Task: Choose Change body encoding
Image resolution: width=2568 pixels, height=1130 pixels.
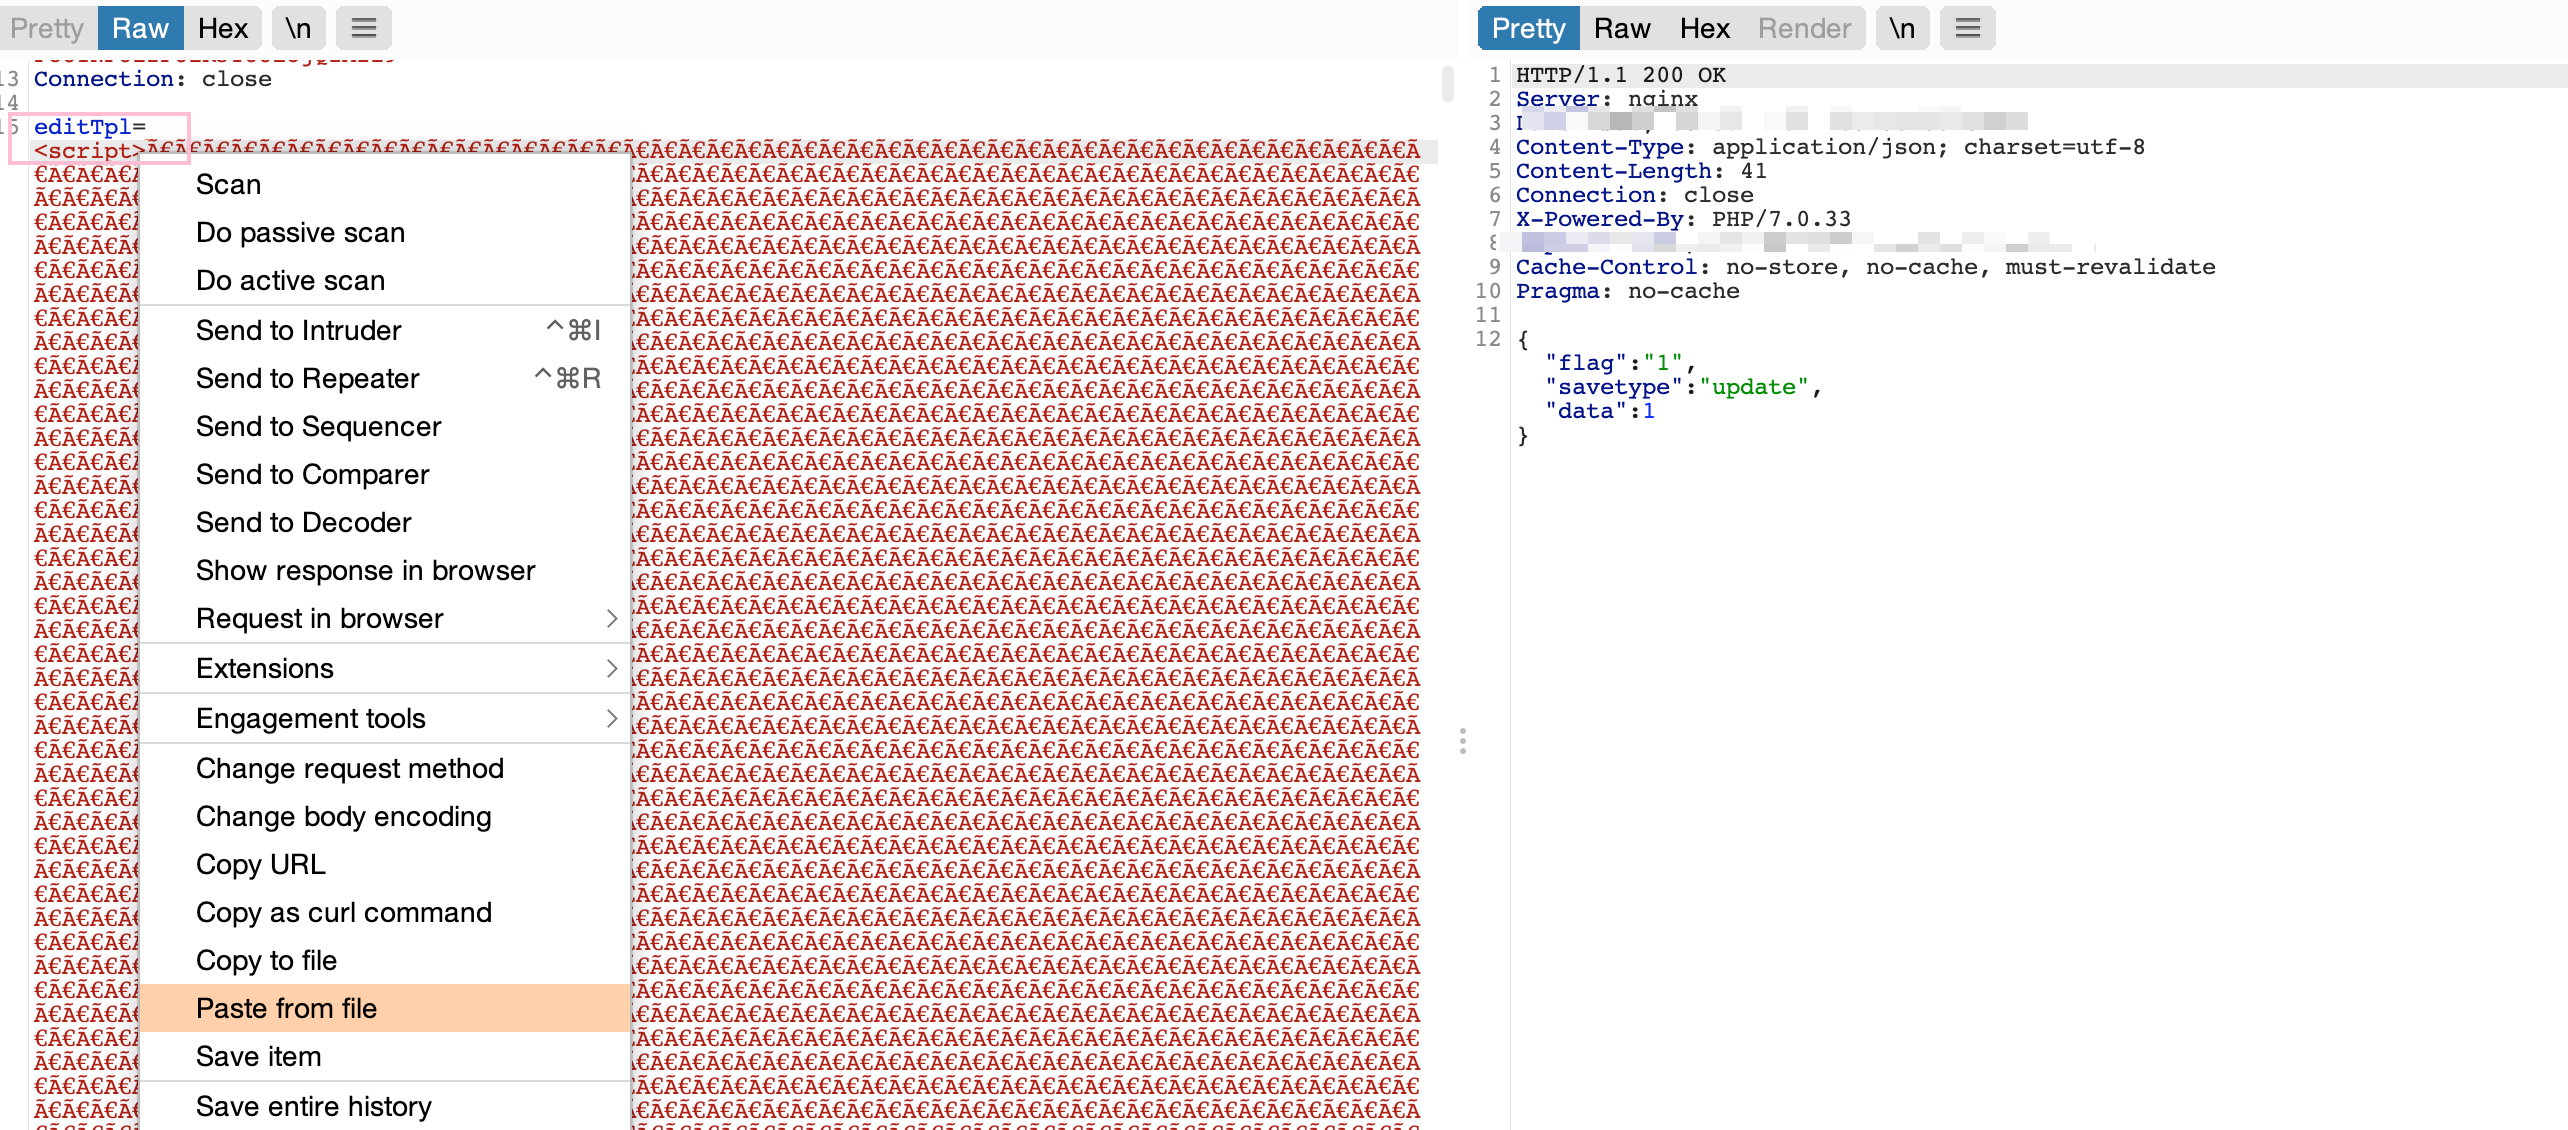Action: click(385, 816)
